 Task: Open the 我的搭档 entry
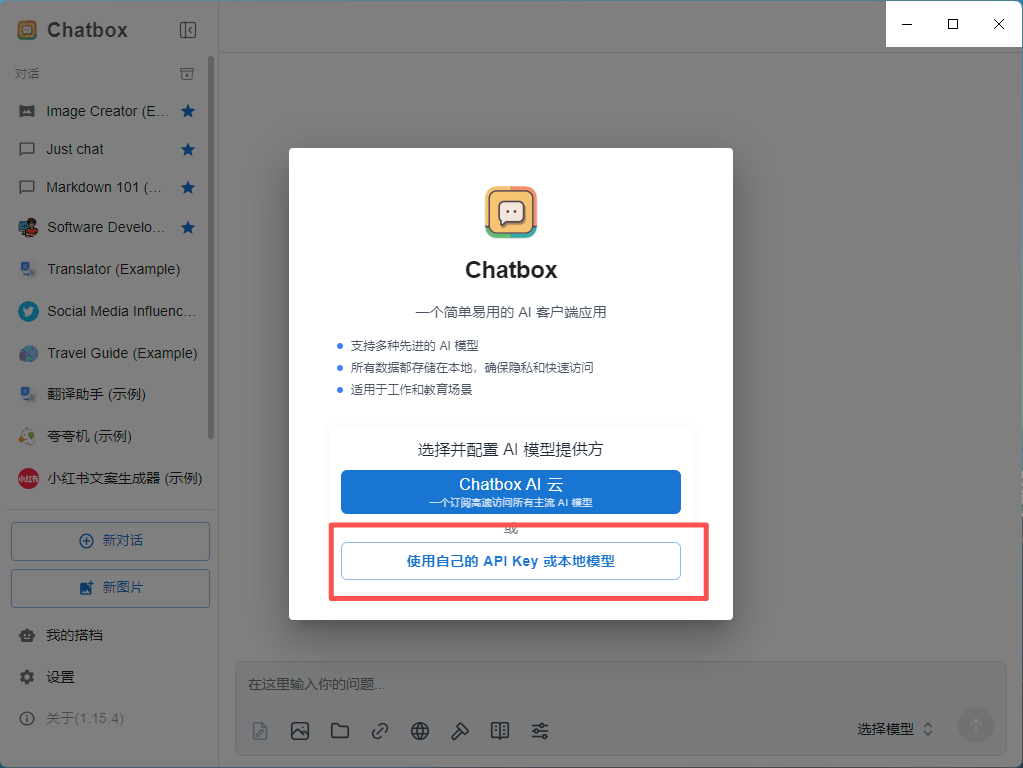(70, 635)
